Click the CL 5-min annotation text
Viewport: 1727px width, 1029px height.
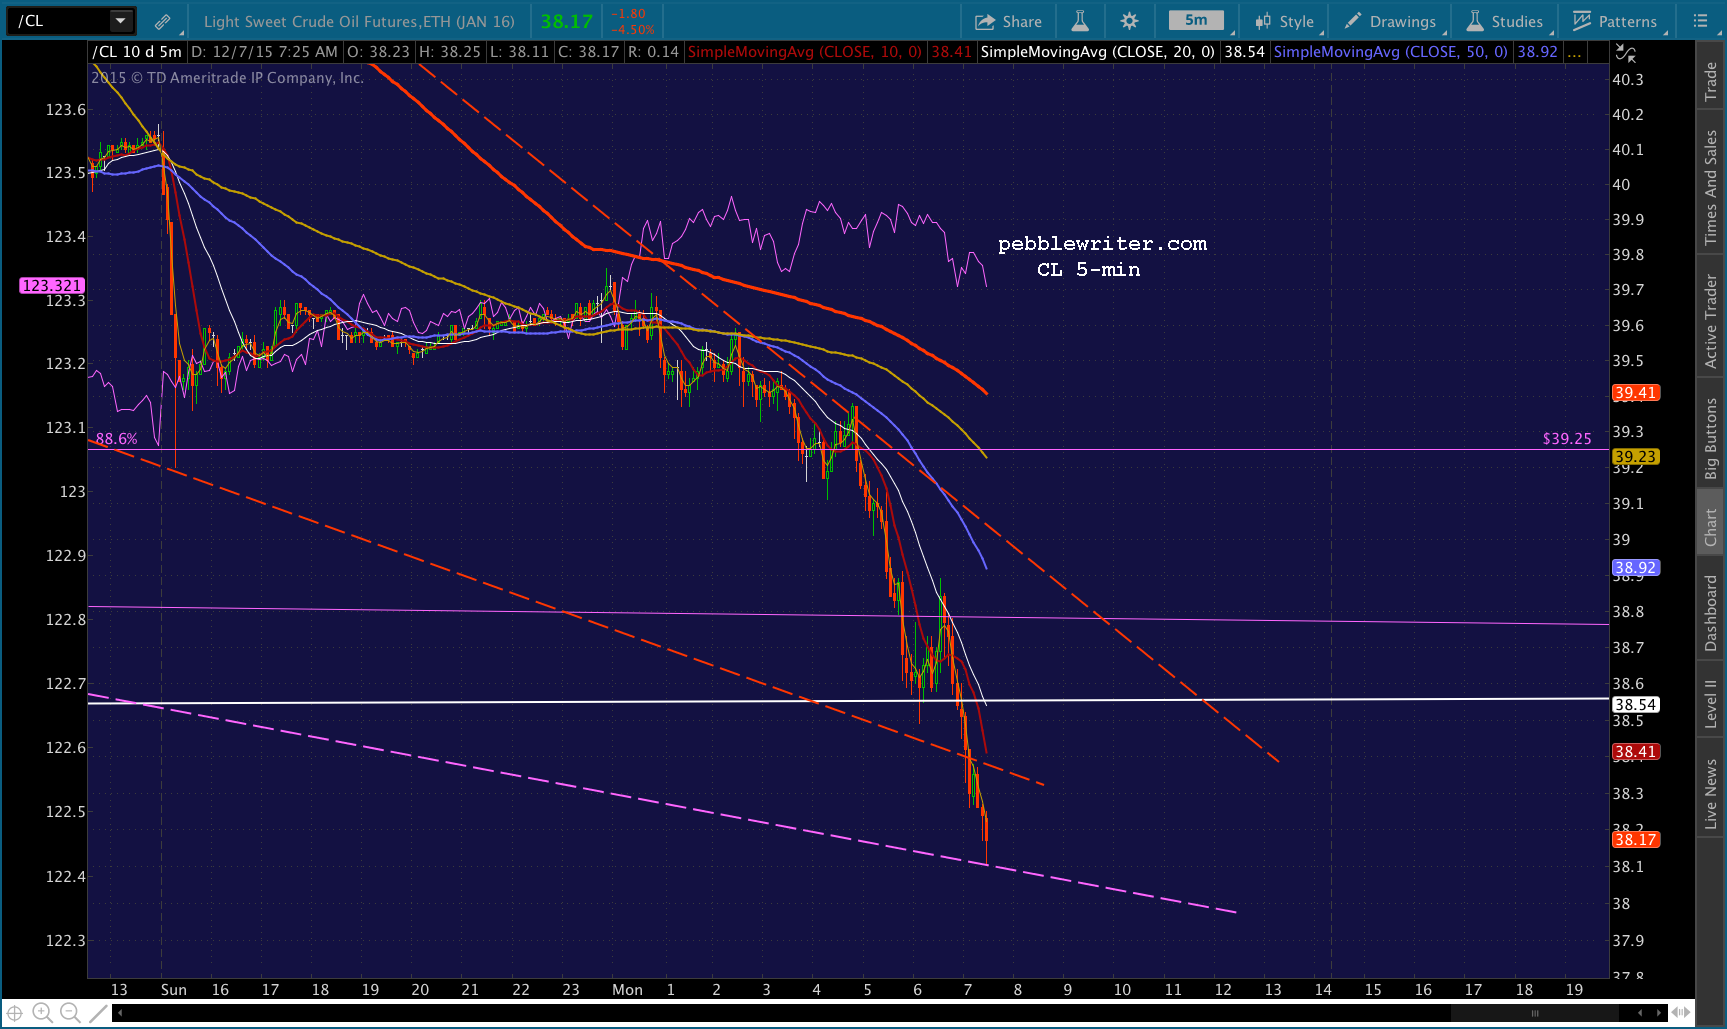[x=1088, y=269]
